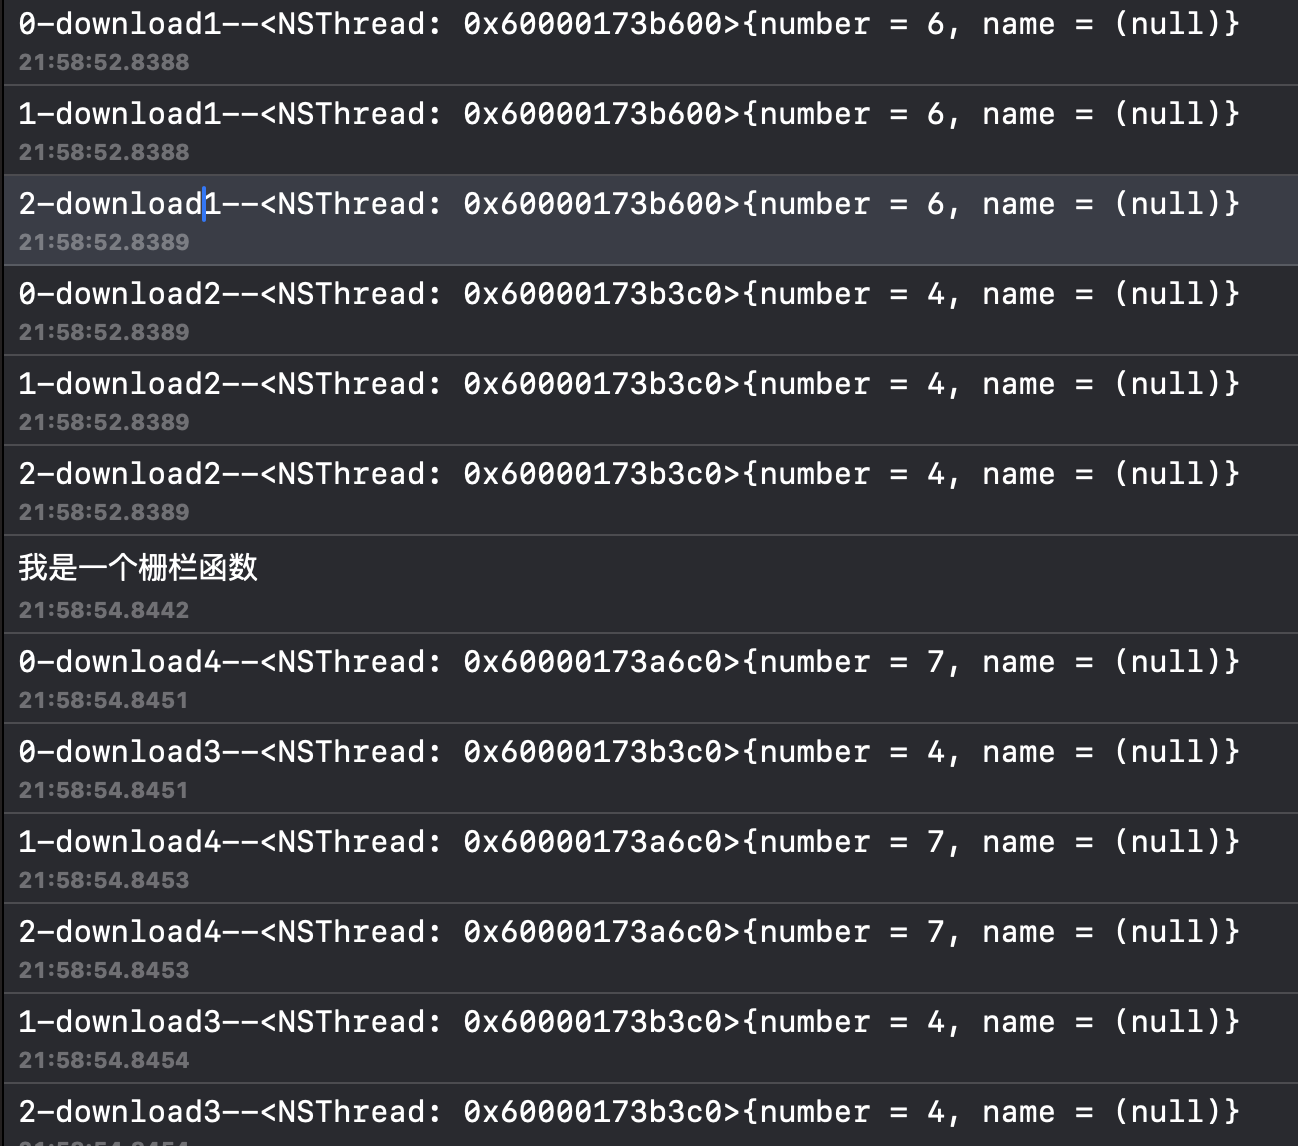This screenshot has width=1298, height=1146.
Task: Select the 2-download3 log line
Action: coord(629,1112)
